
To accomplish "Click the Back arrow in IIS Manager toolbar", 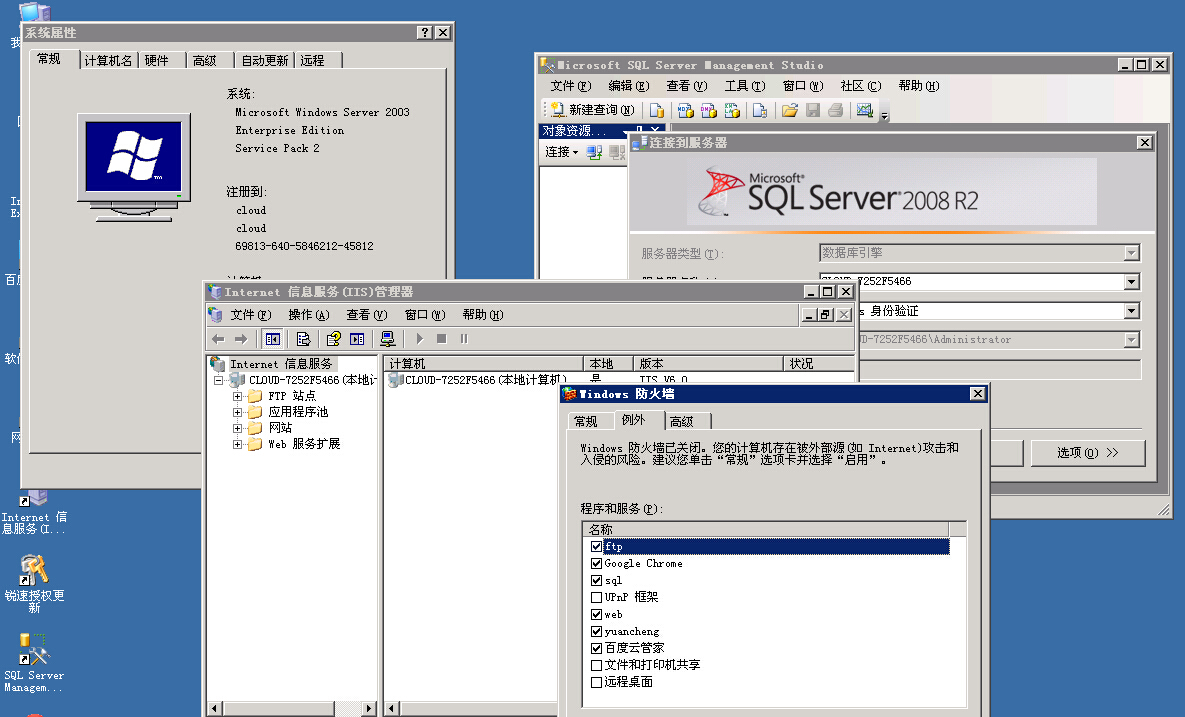I will pyautogui.click(x=218, y=339).
